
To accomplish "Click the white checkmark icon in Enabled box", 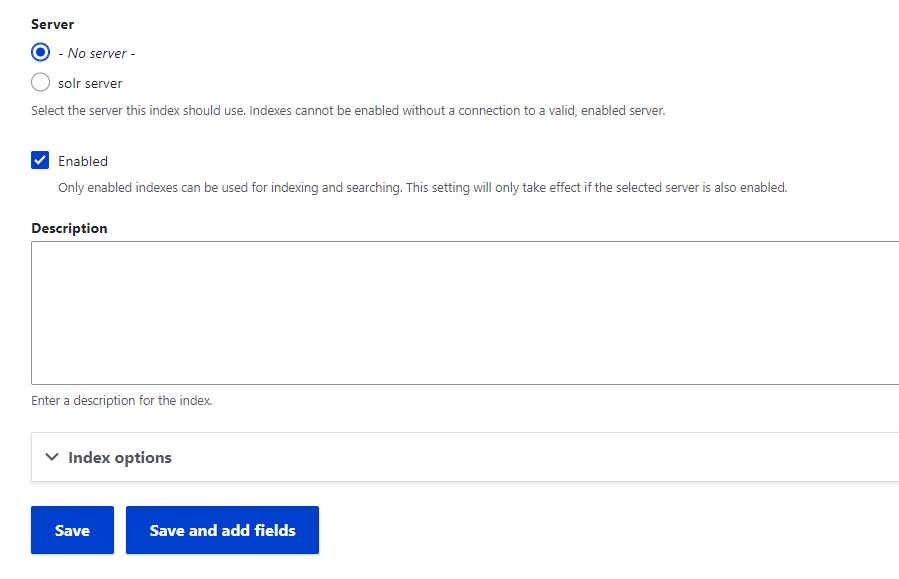I will point(41,161).
